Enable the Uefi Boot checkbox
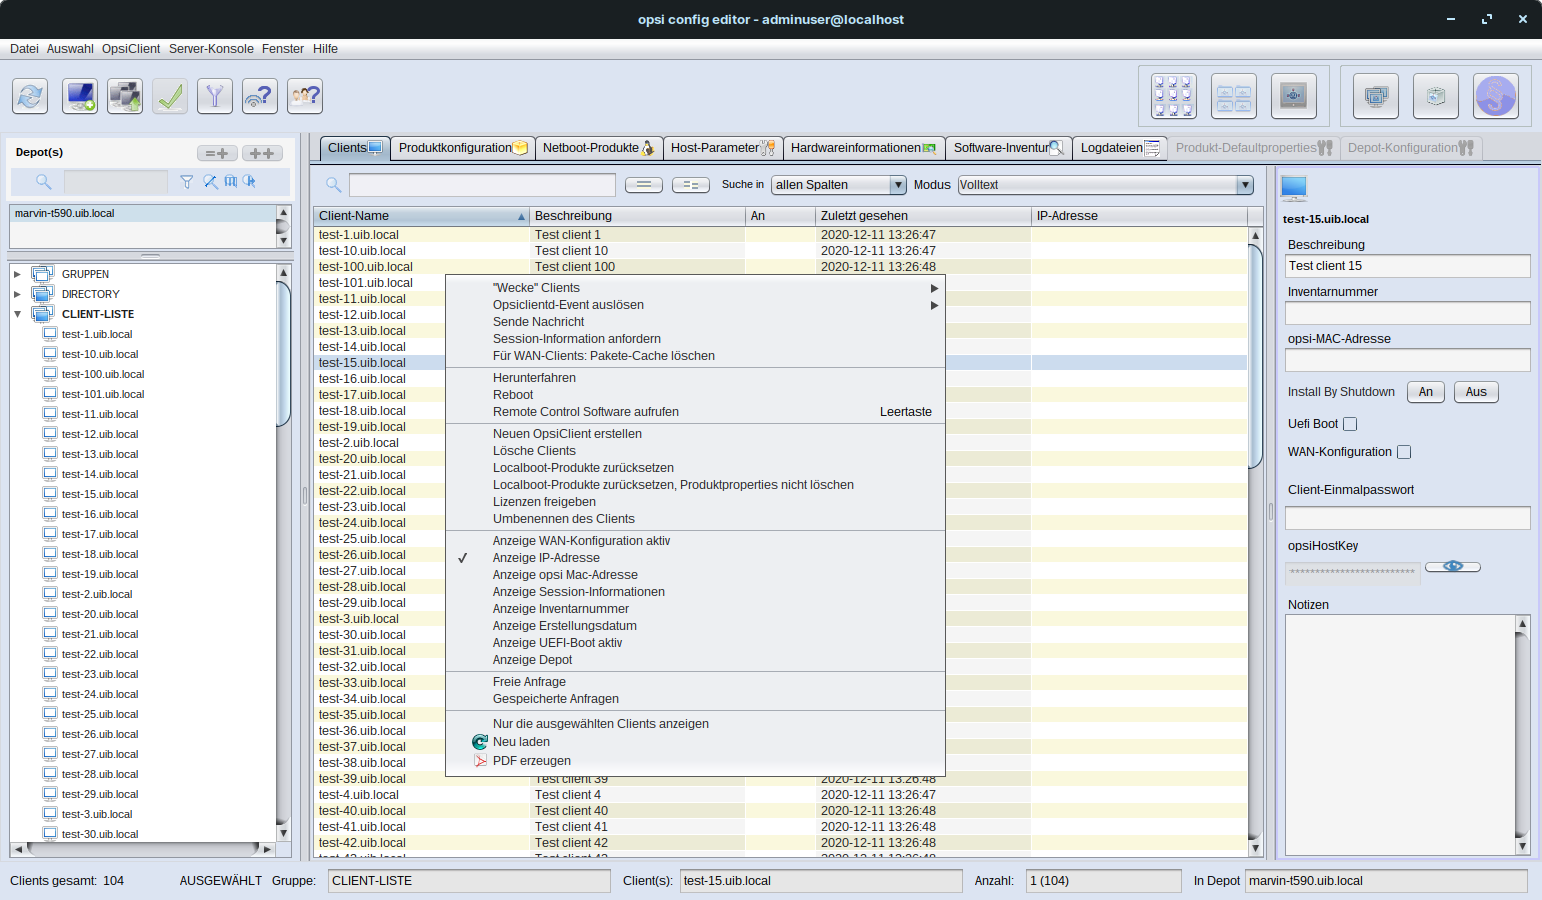Screen dimensions: 1542x900 pos(1350,424)
